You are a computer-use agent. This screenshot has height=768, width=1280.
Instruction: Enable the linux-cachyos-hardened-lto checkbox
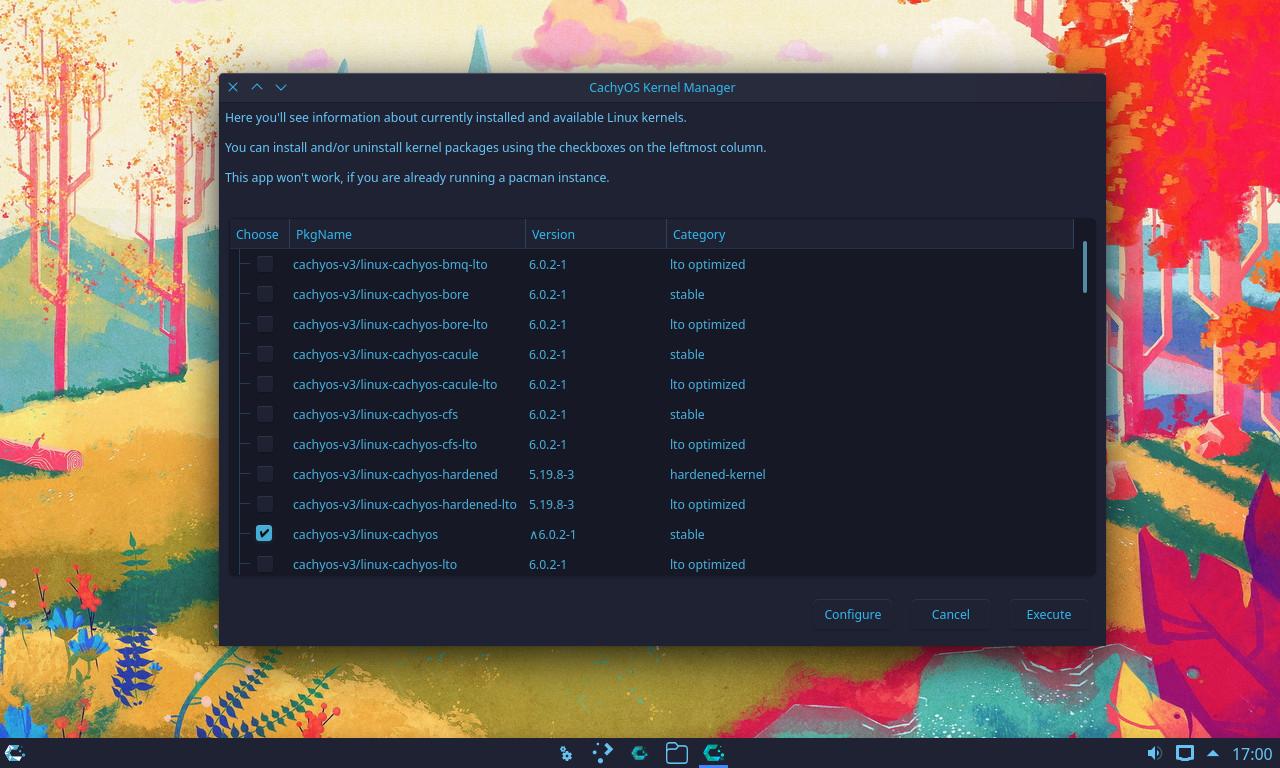coord(265,504)
